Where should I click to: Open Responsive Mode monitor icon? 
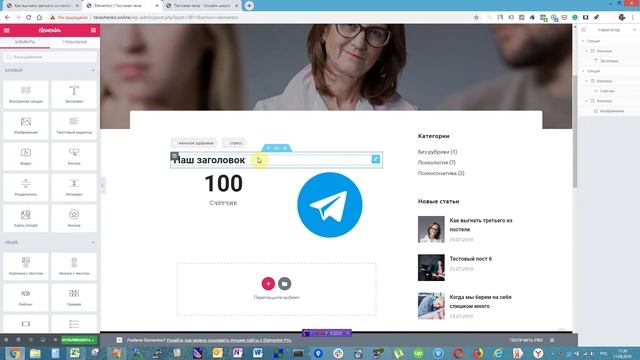pyautogui.click(x=43, y=340)
